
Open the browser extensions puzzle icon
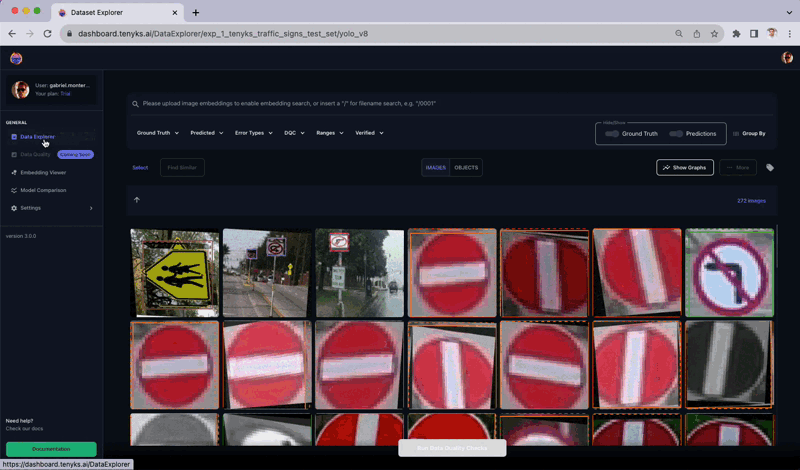pos(736,34)
